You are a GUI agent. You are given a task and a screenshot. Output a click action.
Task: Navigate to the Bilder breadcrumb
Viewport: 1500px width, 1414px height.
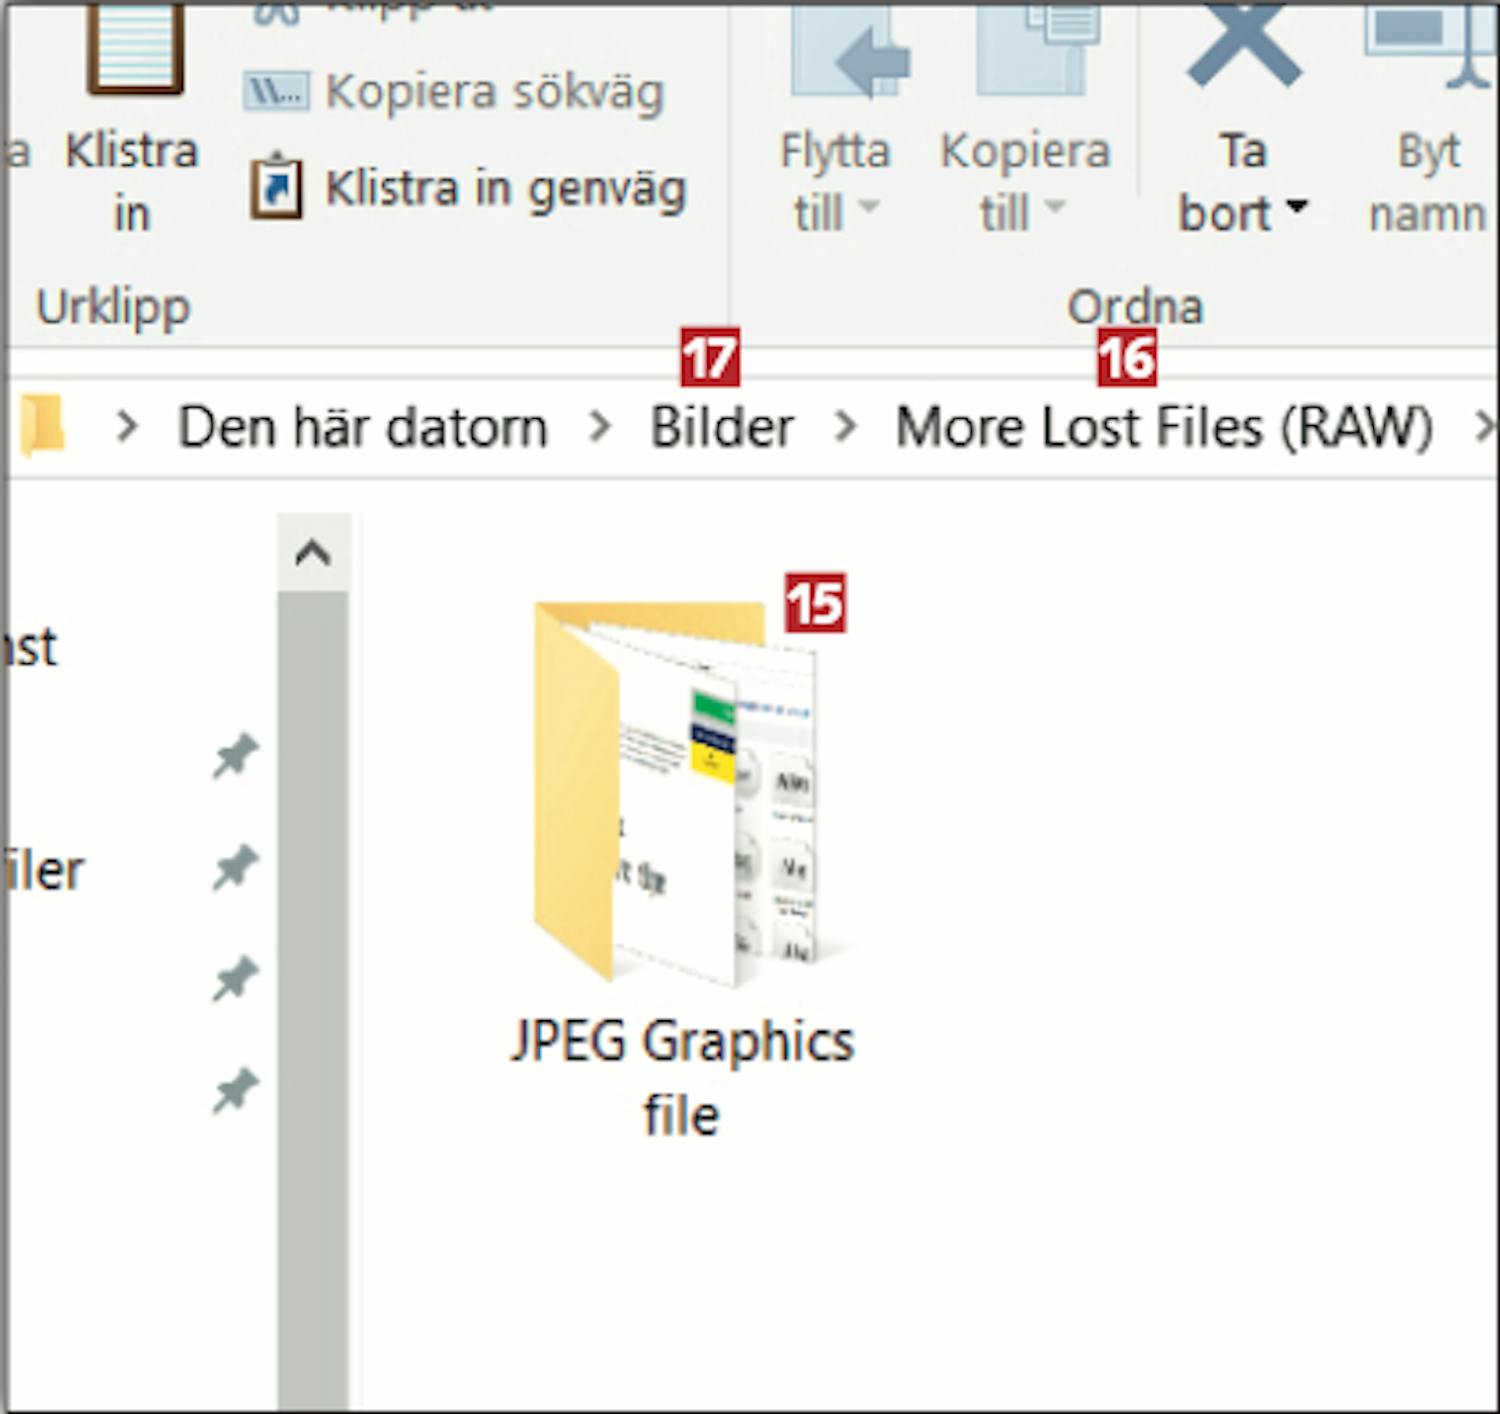(x=722, y=427)
